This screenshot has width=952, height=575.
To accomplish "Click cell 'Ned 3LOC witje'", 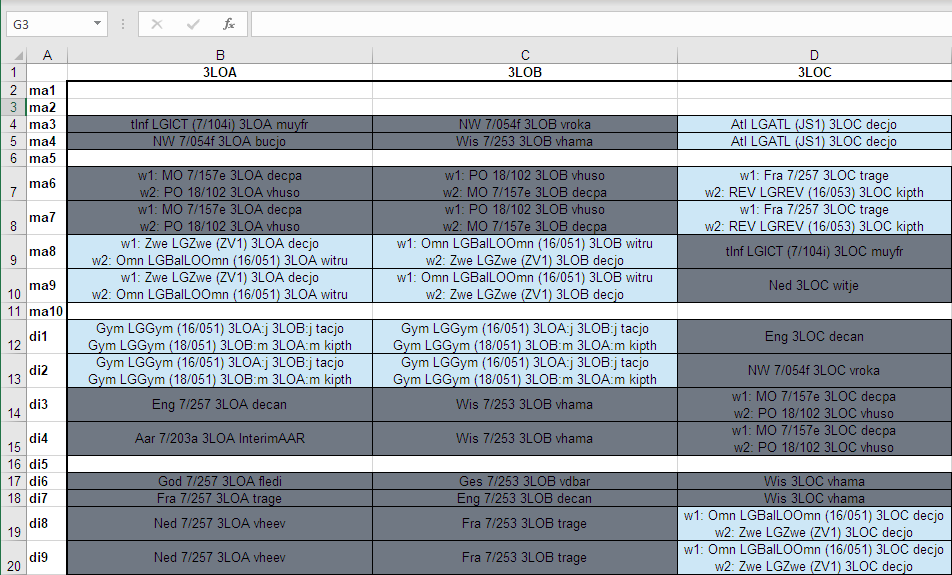I will 815,286.
